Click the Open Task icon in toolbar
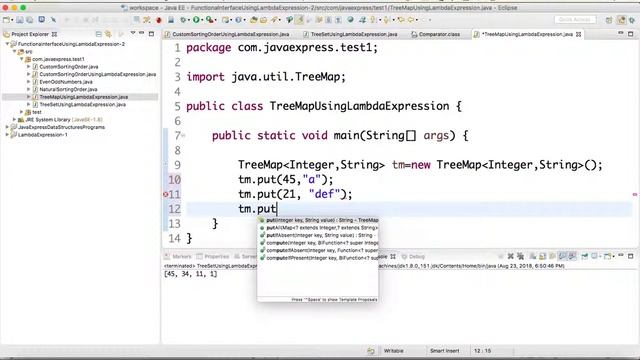 263,20
